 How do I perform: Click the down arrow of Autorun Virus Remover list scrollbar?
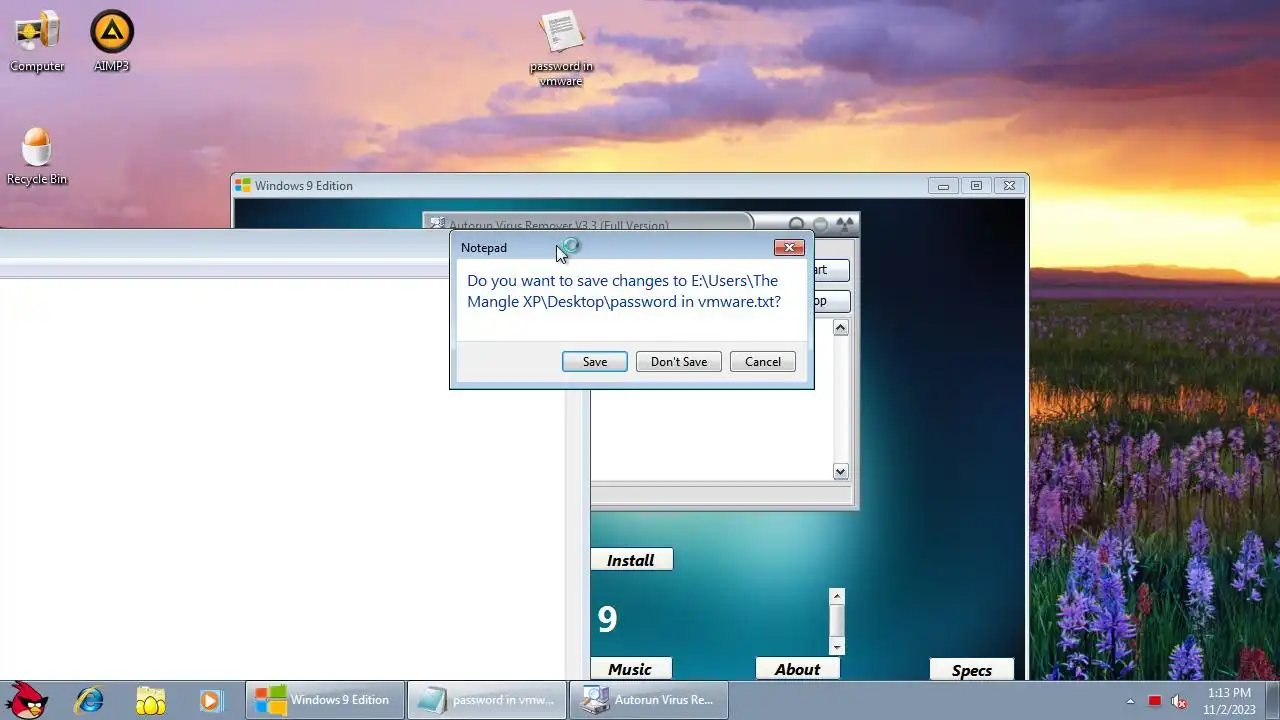point(840,471)
